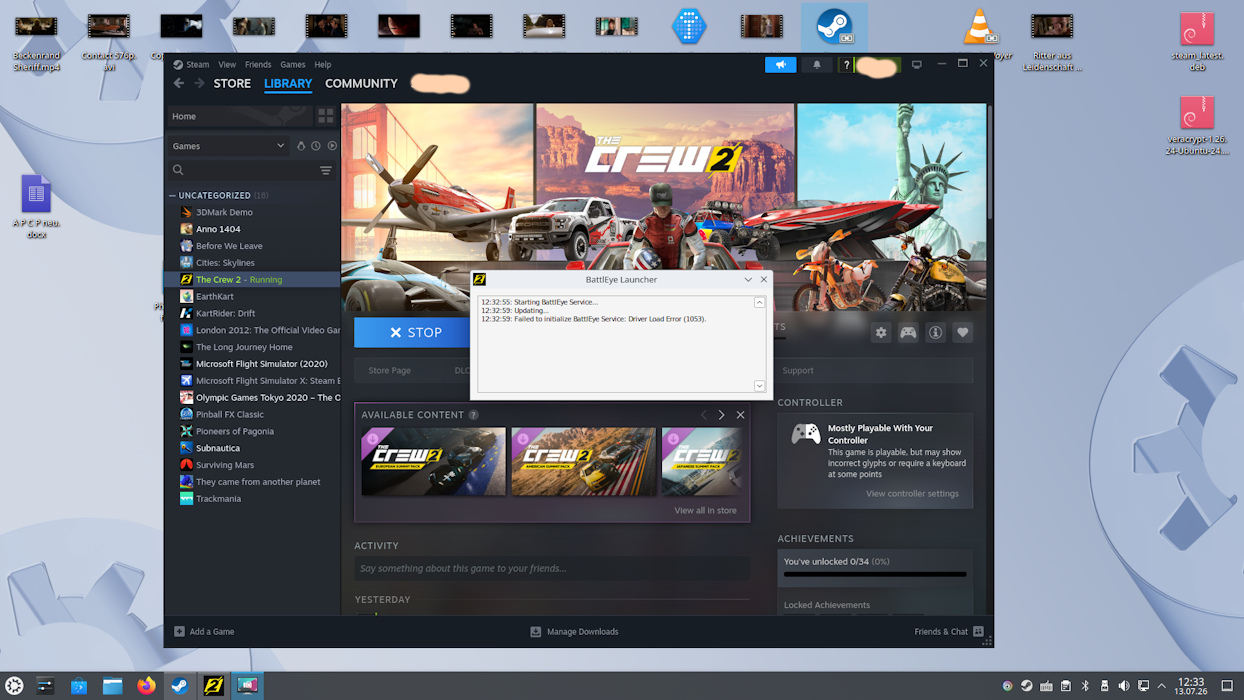Open controller layout for The Crew 2

coord(908,333)
